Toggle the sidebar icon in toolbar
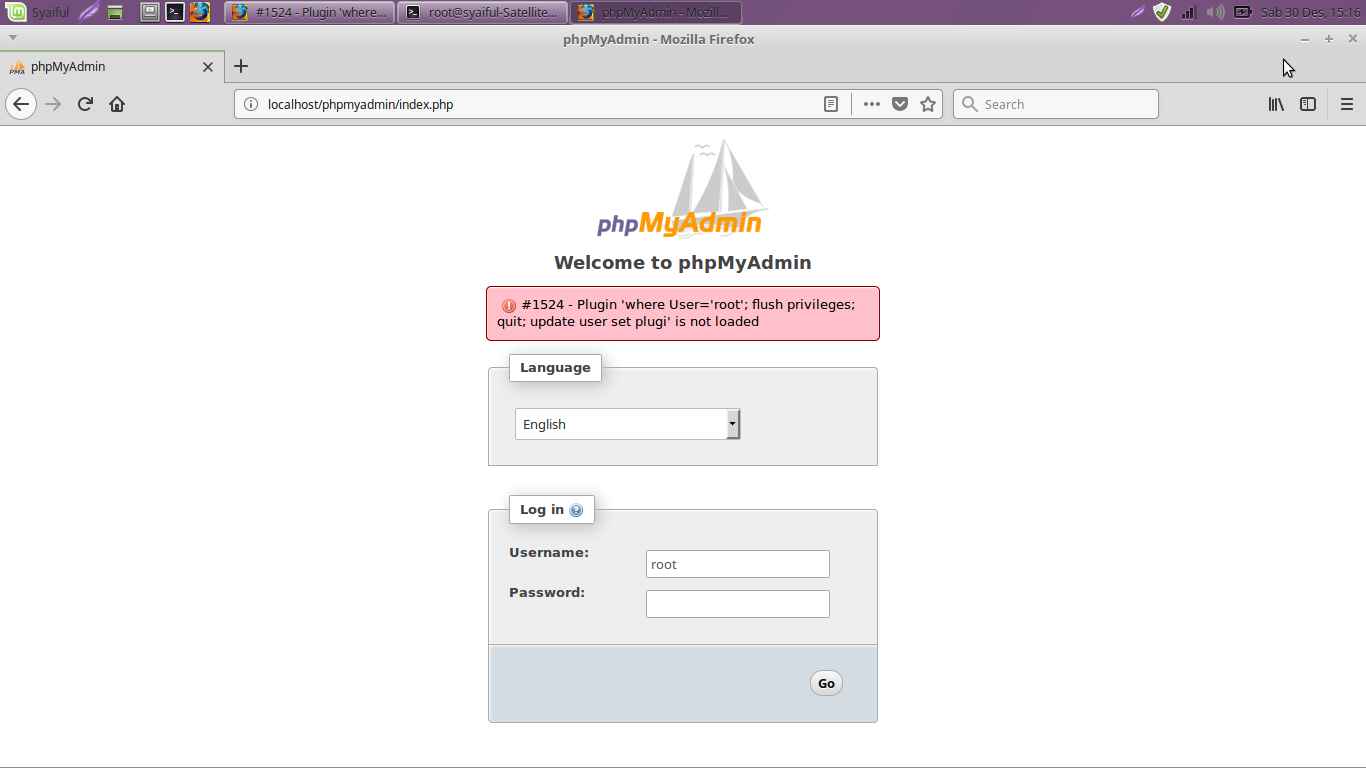1366x768 pixels. (1308, 104)
